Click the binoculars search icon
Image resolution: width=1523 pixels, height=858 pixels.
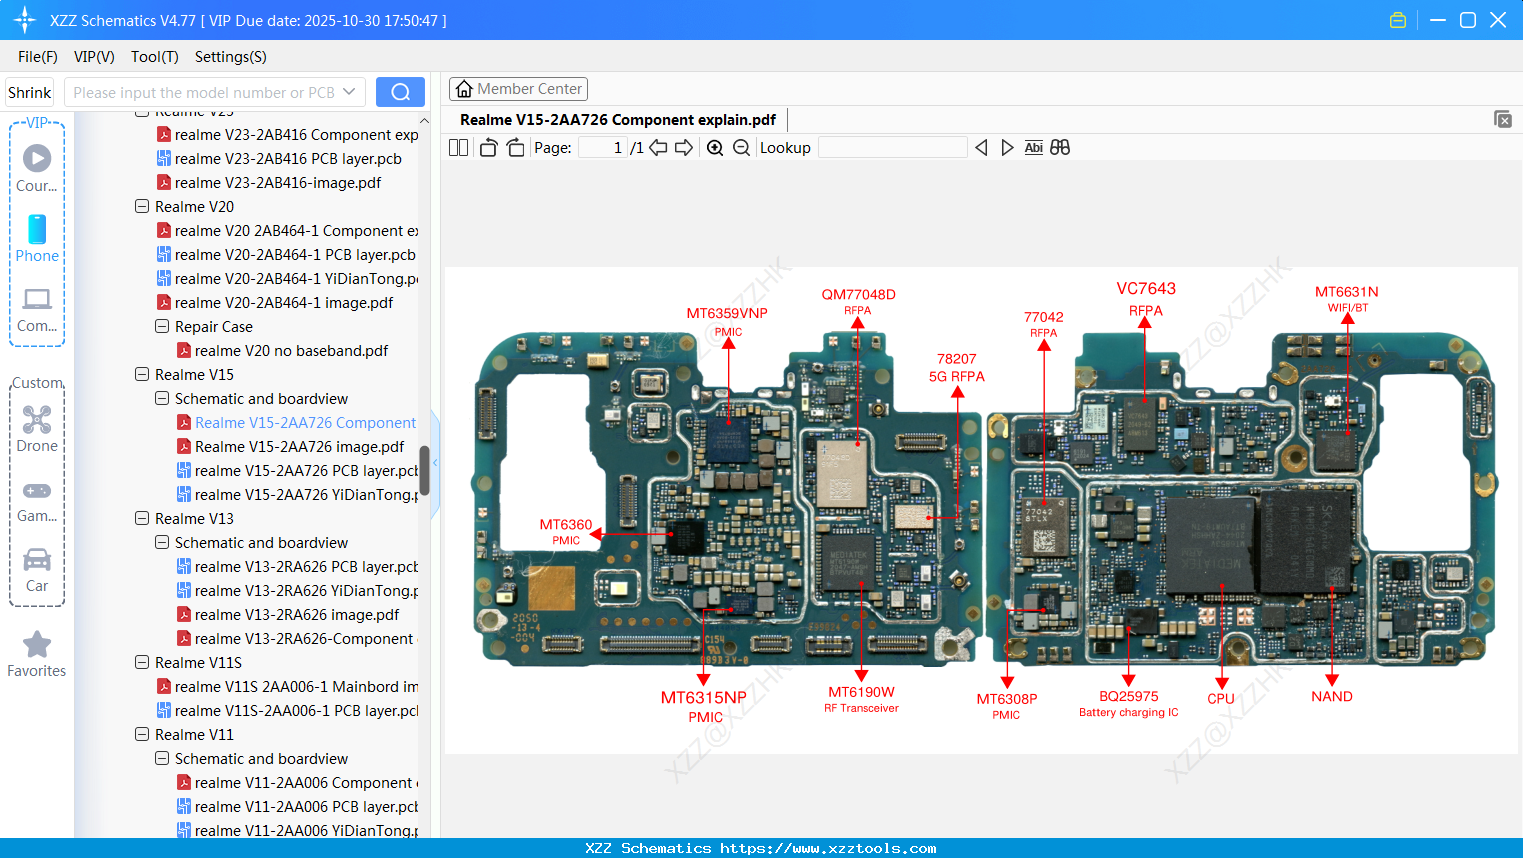1060,147
